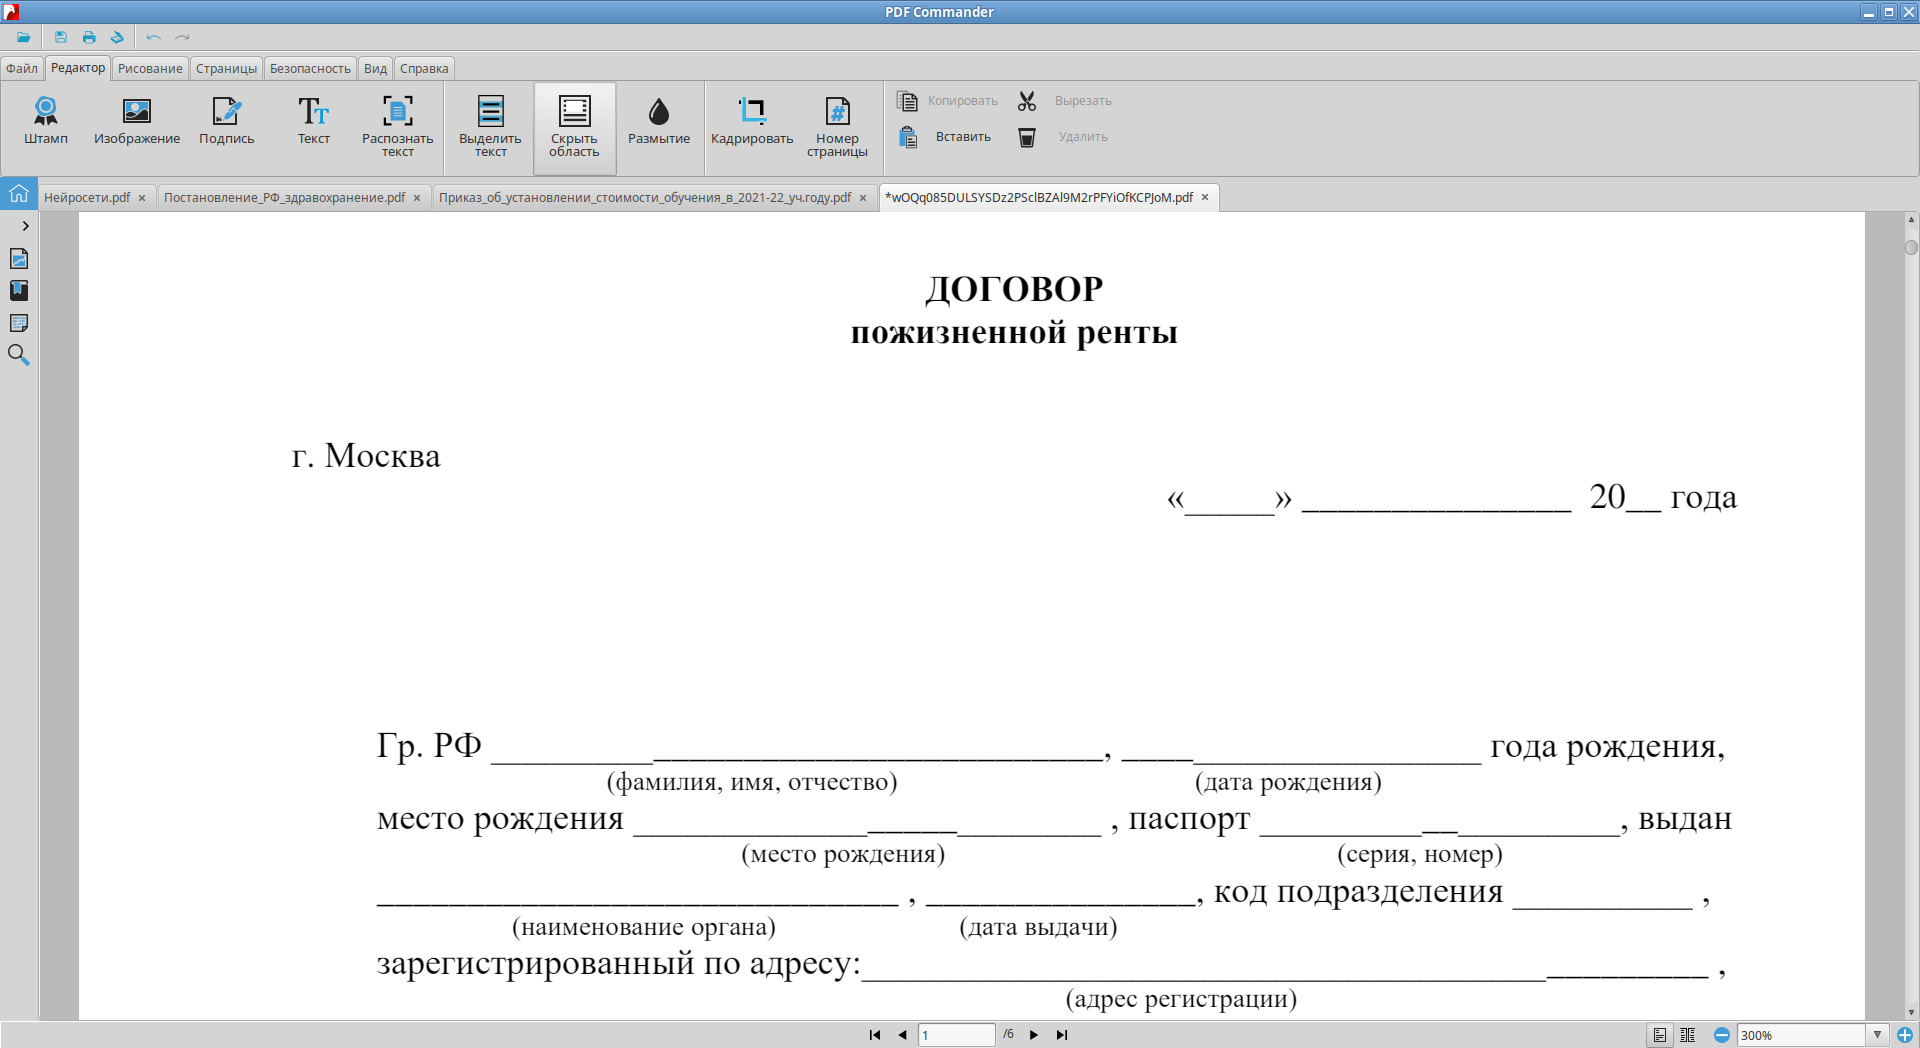Activate Выделить текст highlight tool

[x=490, y=126]
